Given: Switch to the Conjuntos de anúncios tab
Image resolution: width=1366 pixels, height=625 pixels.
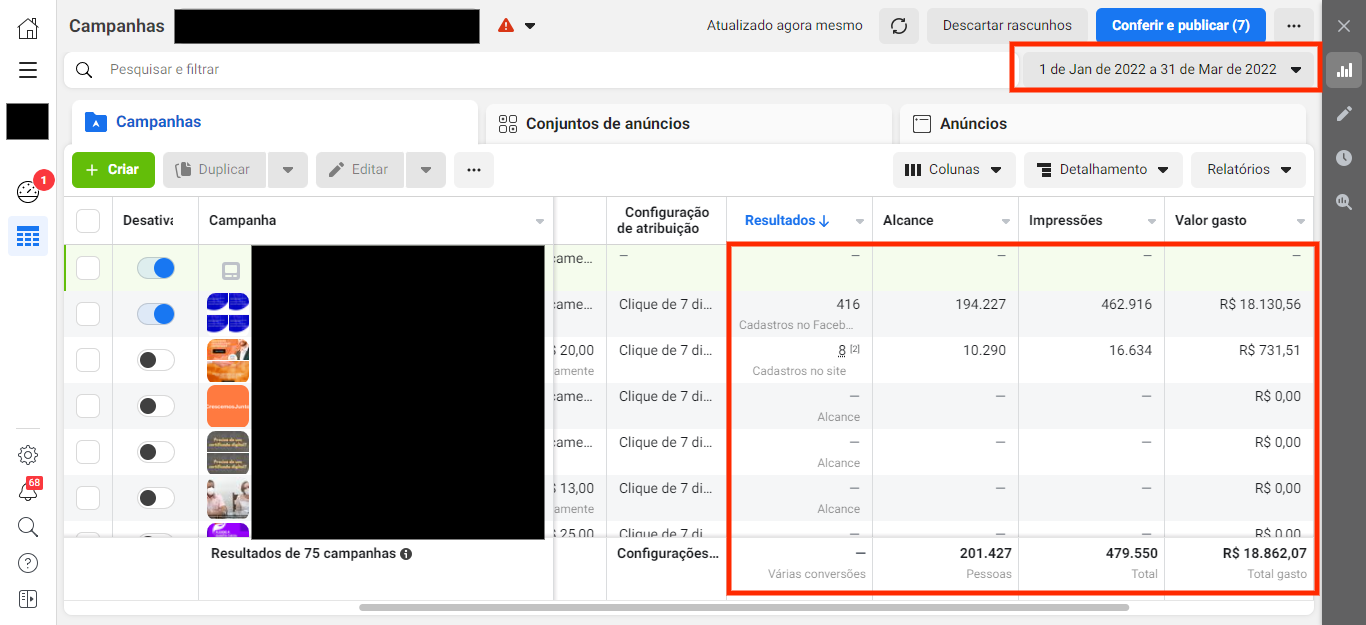Looking at the screenshot, I should [x=689, y=124].
